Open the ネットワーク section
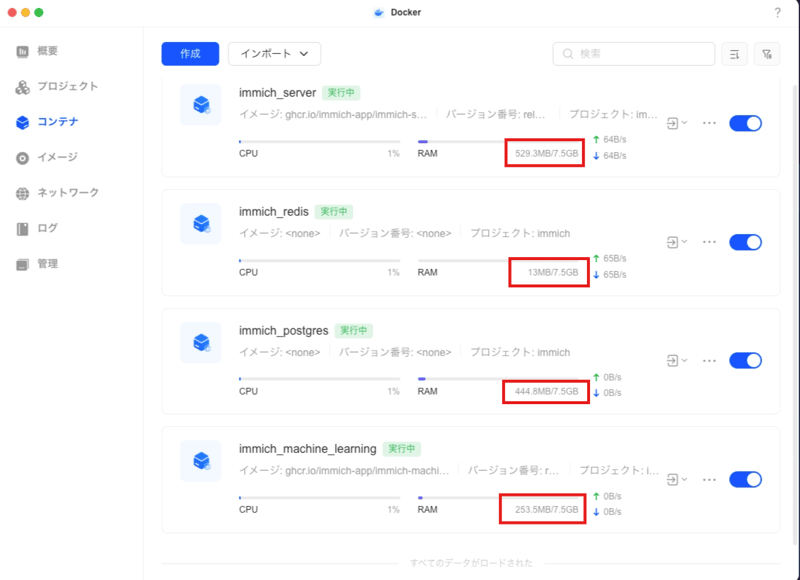Image resolution: width=800 pixels, height=580 pixels. click(x=57, y=193)
